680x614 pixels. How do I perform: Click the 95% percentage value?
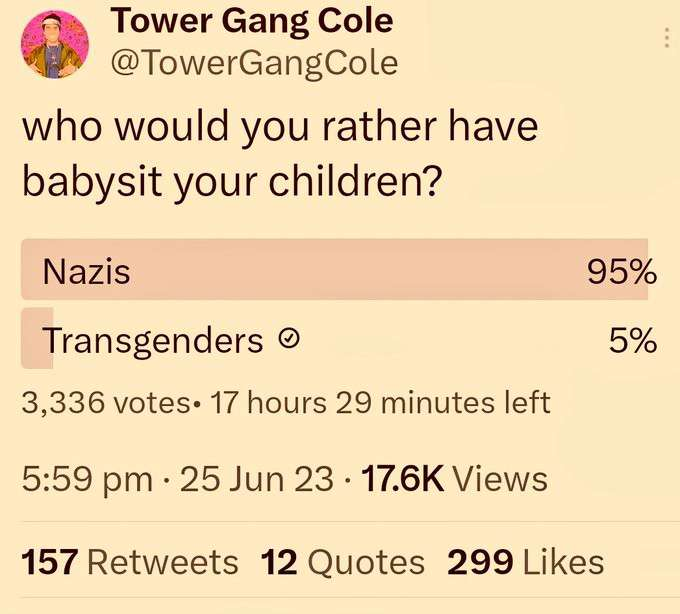click(x=621, y=270)
